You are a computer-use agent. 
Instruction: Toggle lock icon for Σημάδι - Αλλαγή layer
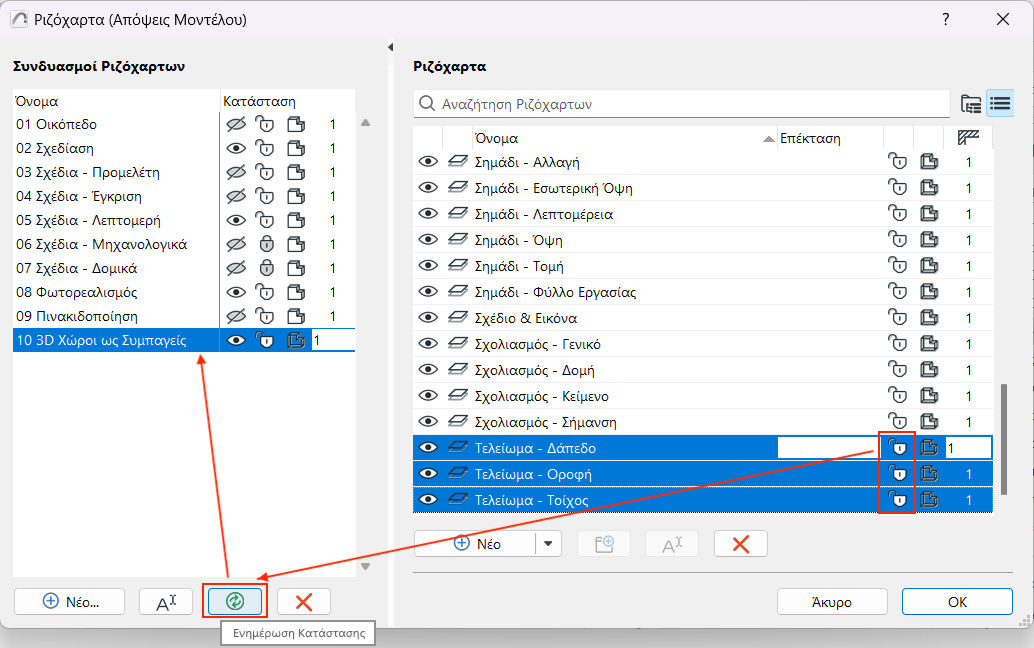pos(897,162)
